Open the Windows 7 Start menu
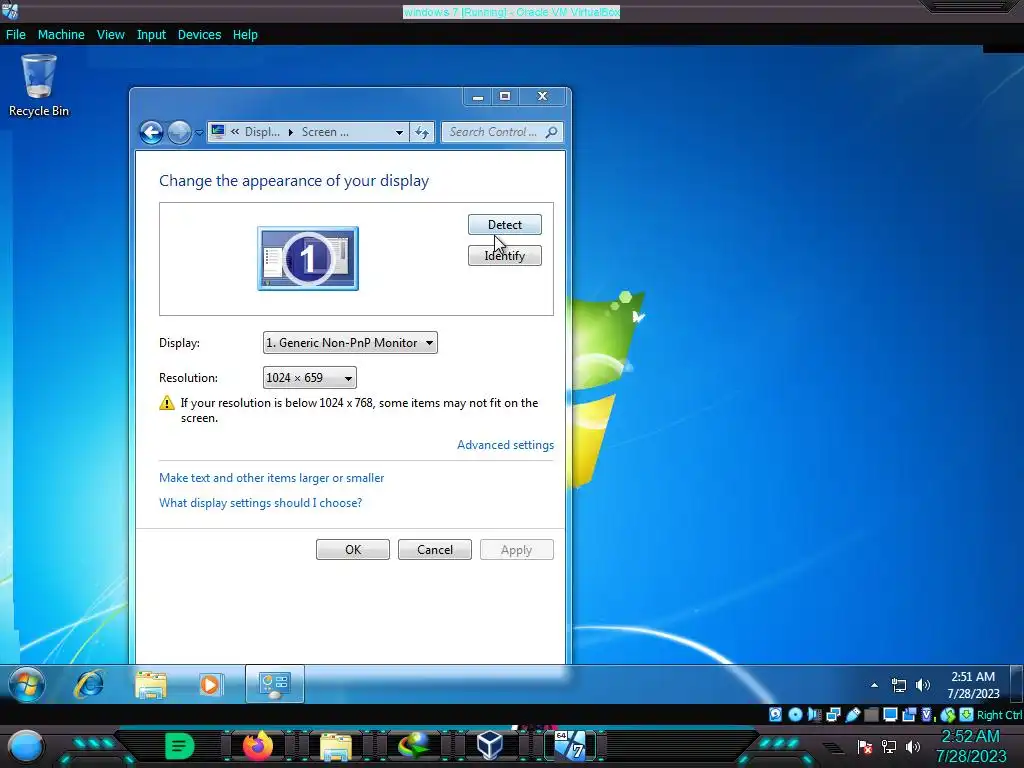The width and height of the screenshot is (1024, 768). pos(27,684)
